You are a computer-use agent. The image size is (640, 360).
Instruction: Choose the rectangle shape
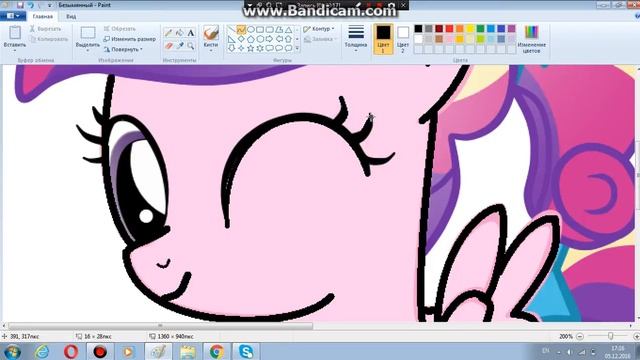click(260, 30)
